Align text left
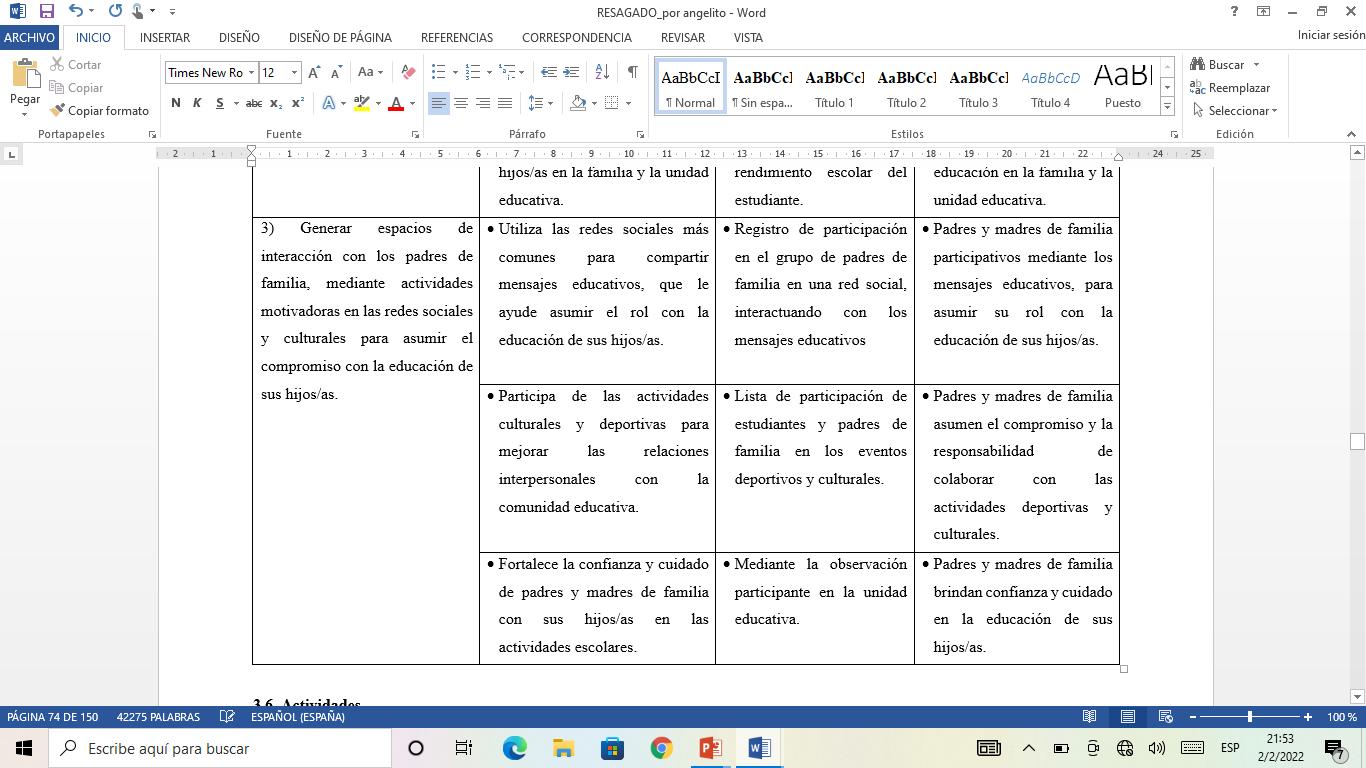 [x=438, y=103]
